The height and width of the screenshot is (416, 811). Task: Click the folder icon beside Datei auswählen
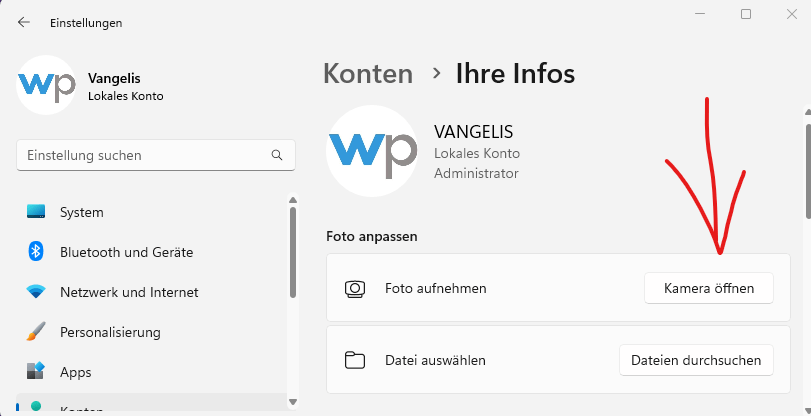click(355, 360)
